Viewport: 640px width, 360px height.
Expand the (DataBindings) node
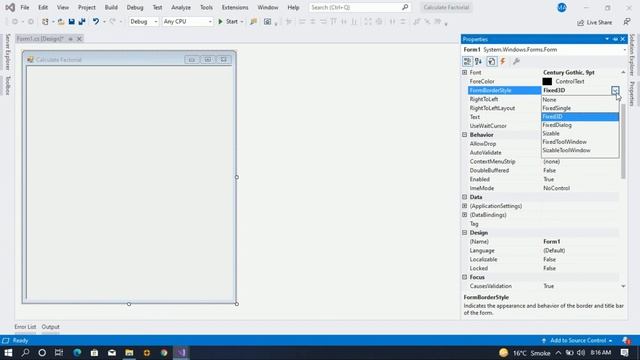click(464, 215)
